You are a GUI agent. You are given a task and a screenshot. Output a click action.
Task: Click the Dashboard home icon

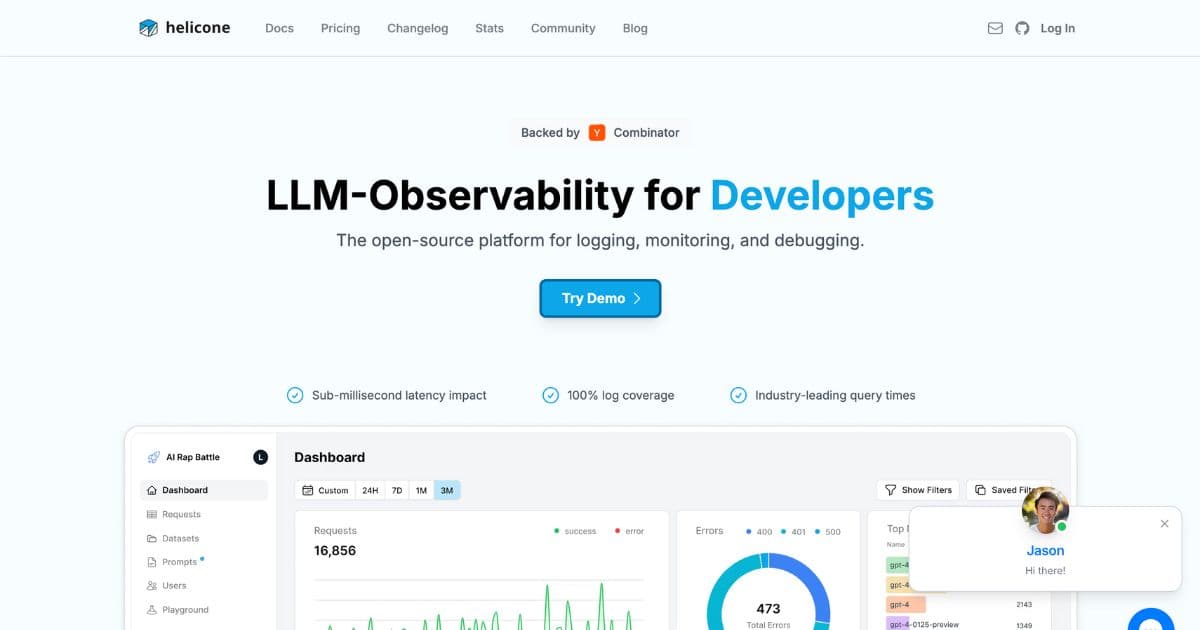pos(152,490)
